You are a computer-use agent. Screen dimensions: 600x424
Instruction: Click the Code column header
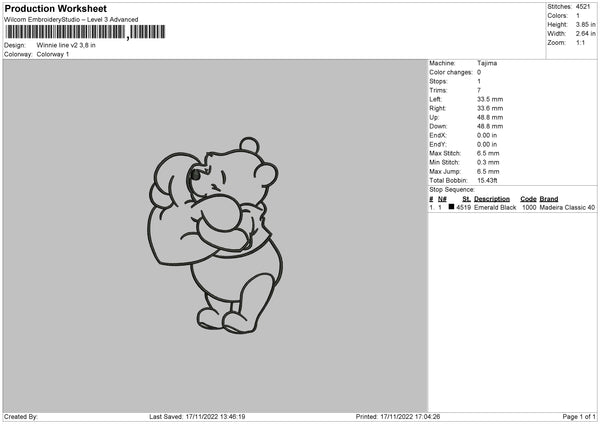(x=528, y=199)
